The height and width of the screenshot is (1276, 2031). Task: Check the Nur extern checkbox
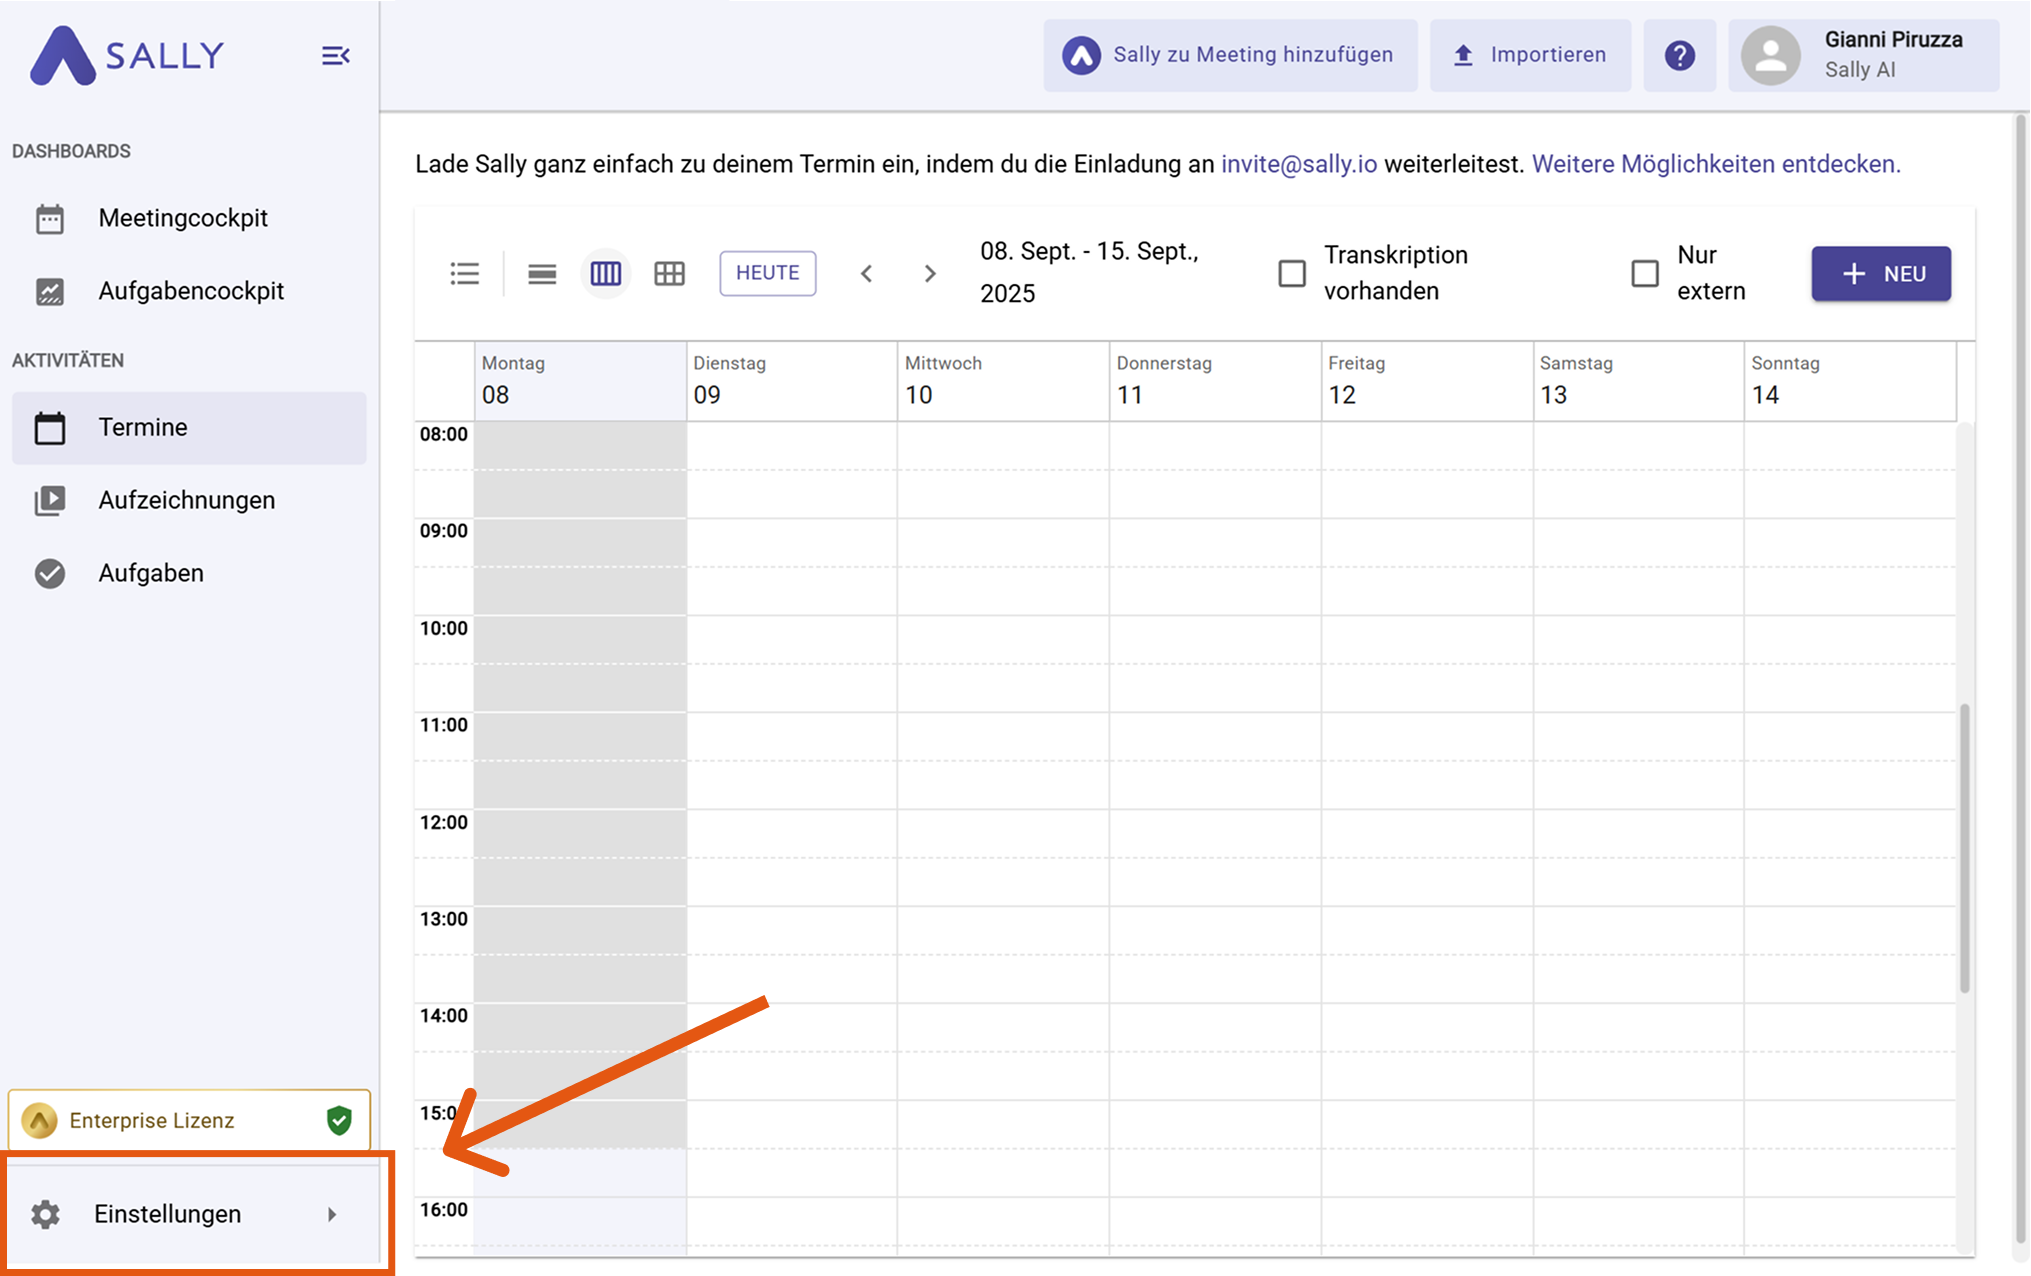point(1645,273)
